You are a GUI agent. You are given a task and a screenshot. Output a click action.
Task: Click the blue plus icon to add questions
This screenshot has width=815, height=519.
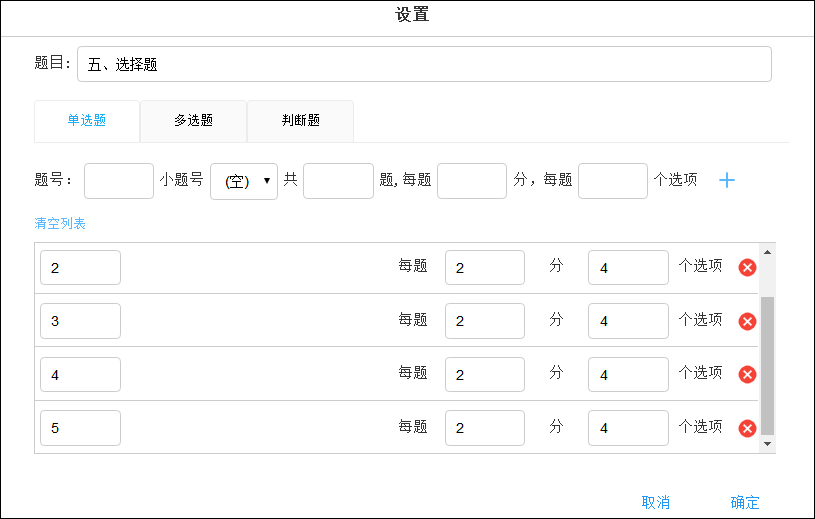tap(727, 180)
